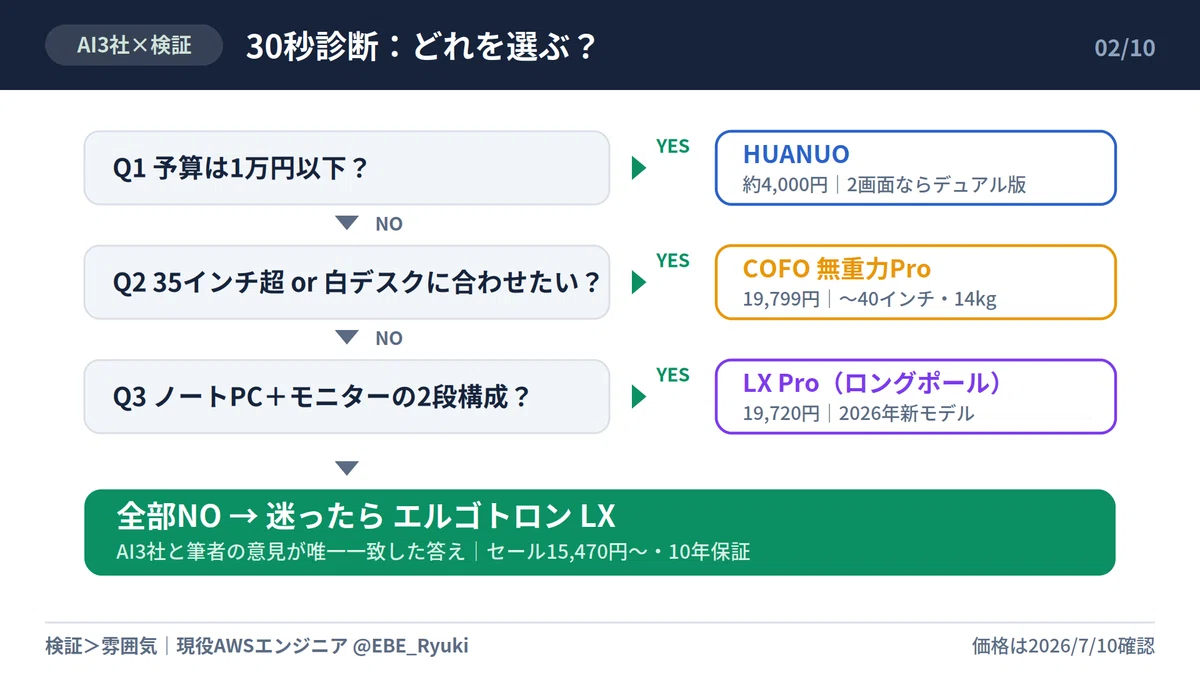Open the LX Pro（ロングポール）card
1200x675 pixels.
(x=916, y=397)
